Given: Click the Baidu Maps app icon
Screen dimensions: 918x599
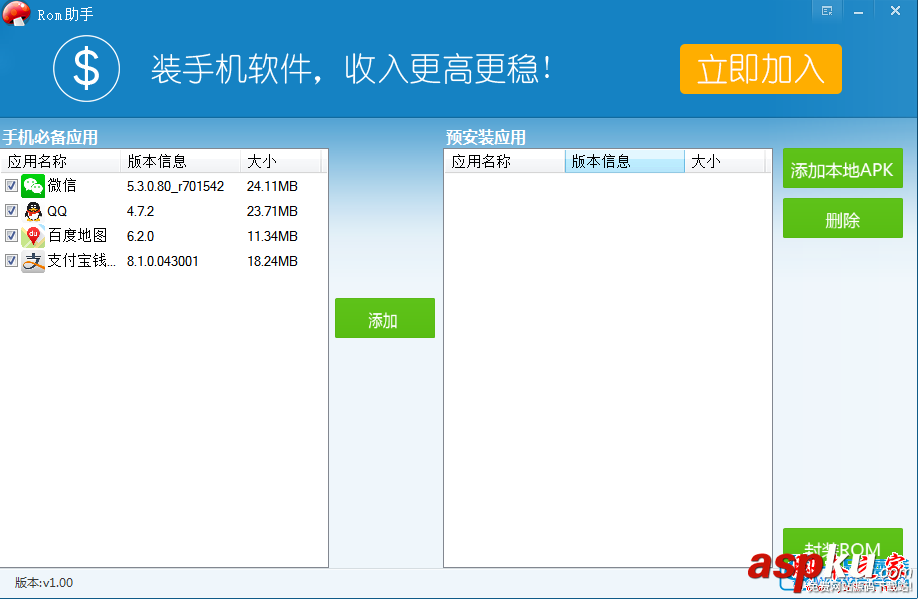Looking at the screenshot, I should click(x=33, y=235).
